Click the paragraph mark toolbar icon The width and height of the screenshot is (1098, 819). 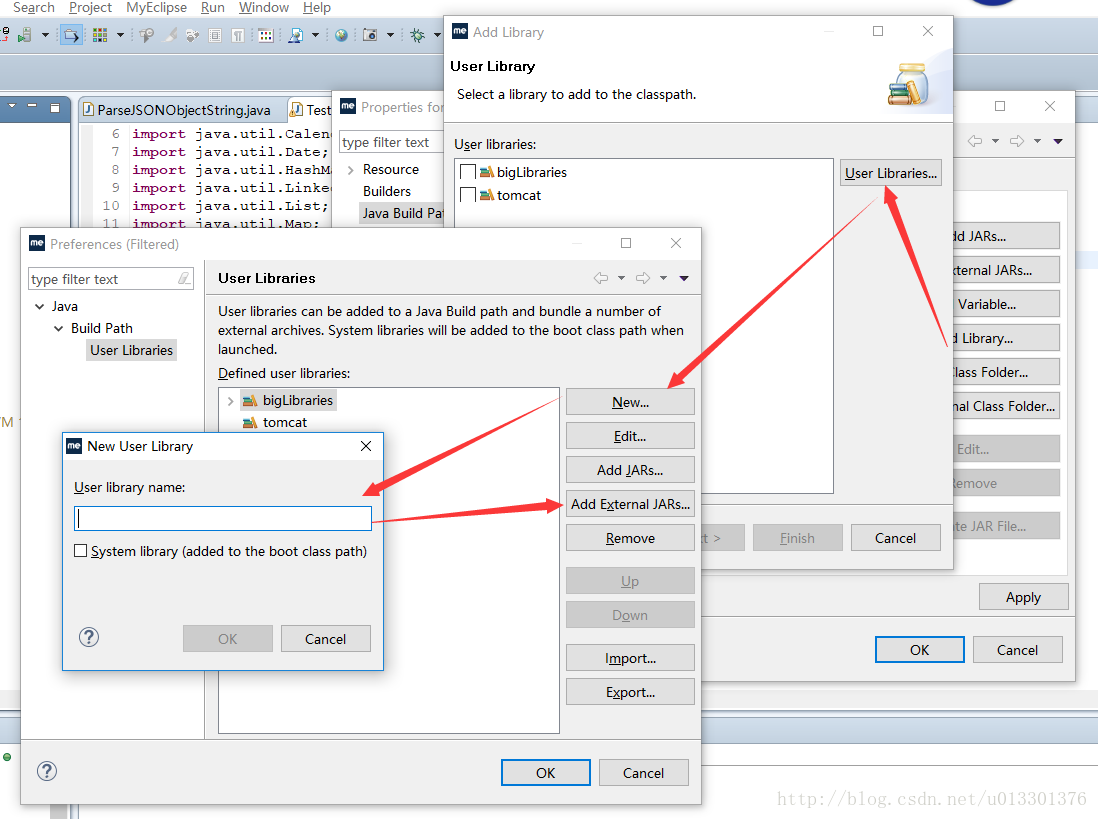click(238, 35)
